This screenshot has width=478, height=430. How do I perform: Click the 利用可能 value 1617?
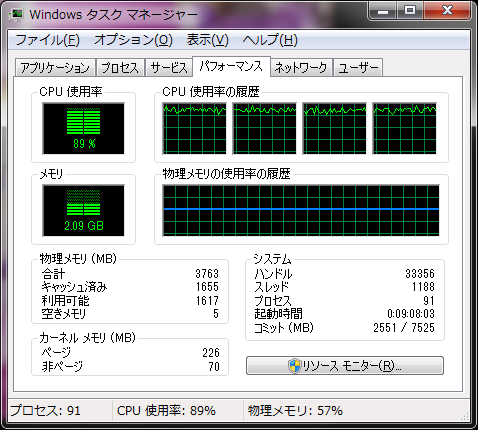207,301
